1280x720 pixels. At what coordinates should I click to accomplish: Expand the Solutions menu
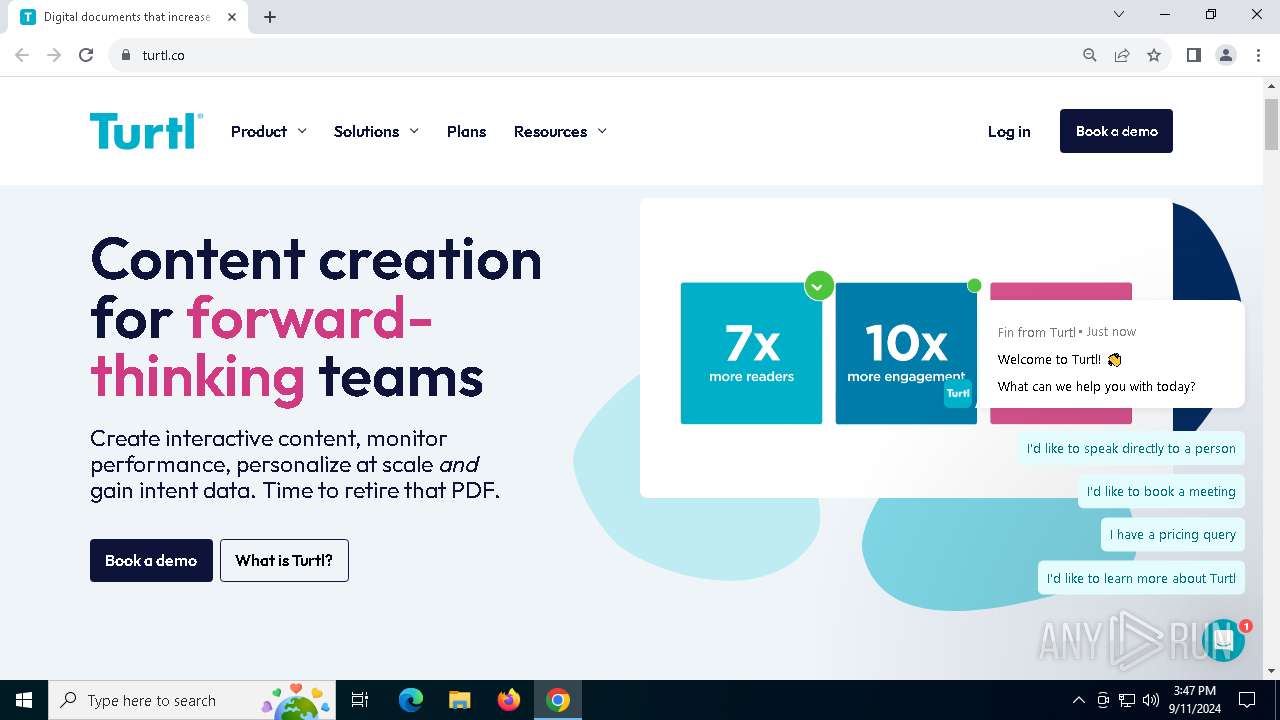click(377, 131)
